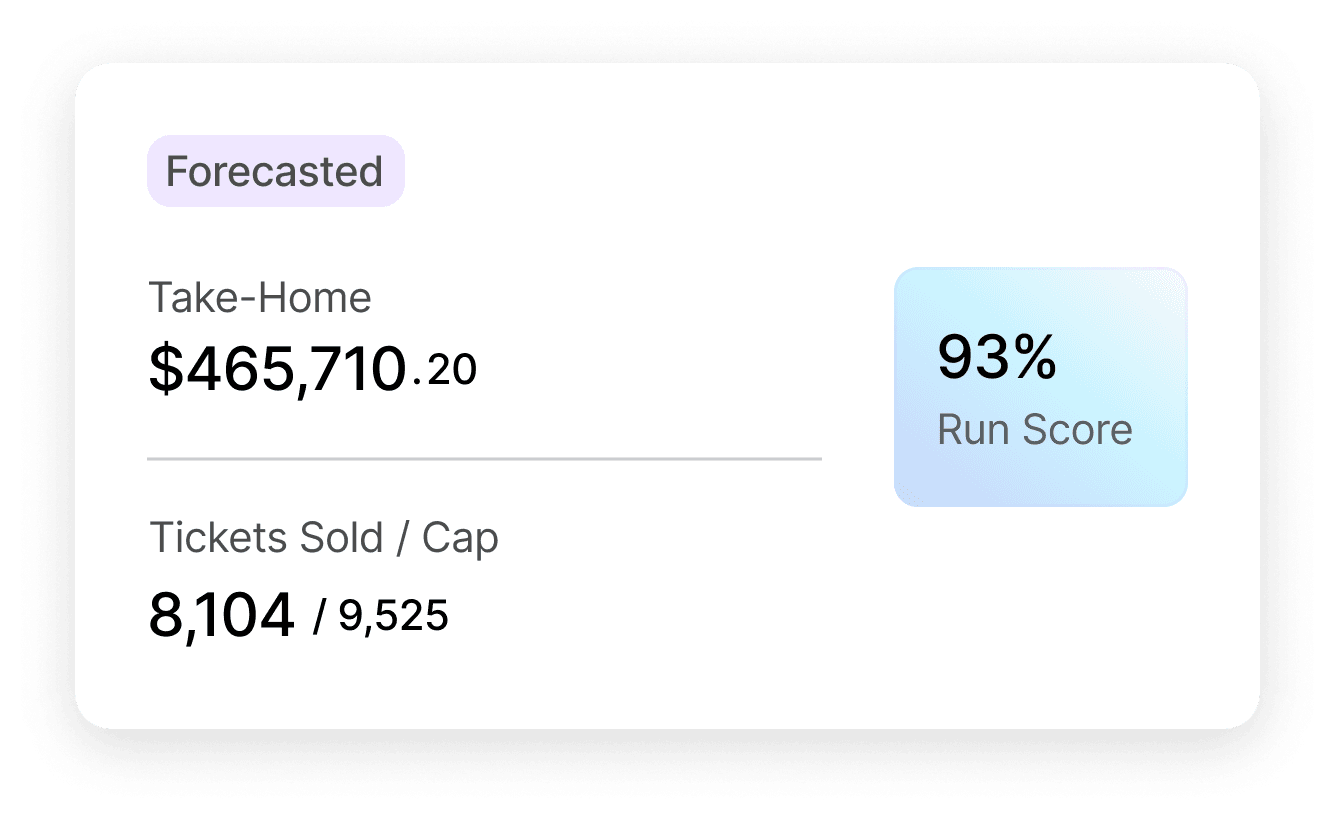The width and height of the screenshot is (1335, 816).
Task: Select the Take-Home label
Action: [260, 298]
